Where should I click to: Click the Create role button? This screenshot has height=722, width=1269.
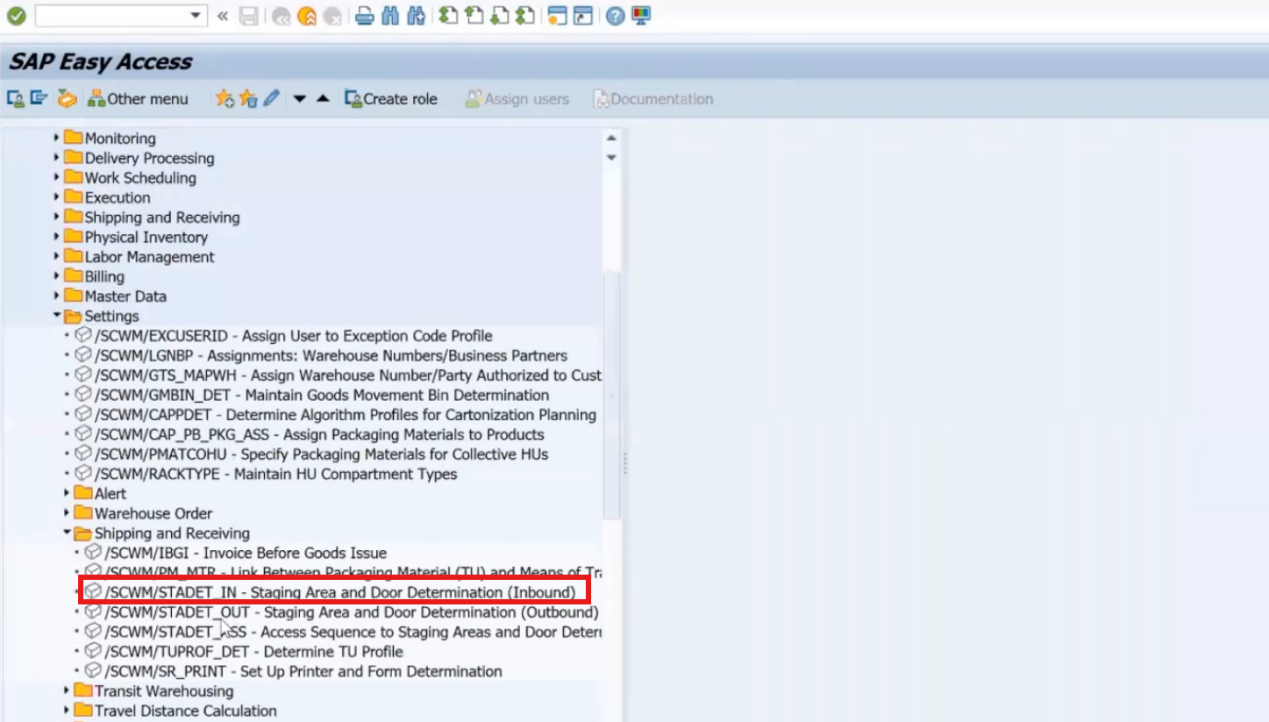pyautogui.click(x=391, y=98)
